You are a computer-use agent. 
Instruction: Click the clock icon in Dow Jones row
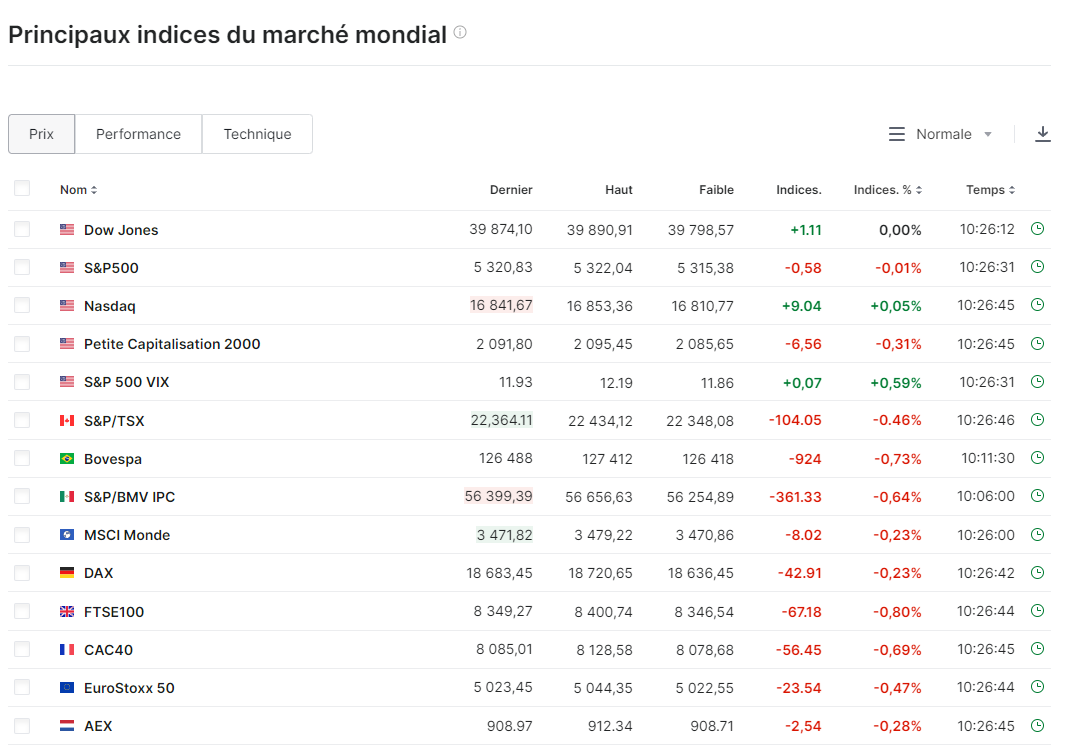(1037, 229)
